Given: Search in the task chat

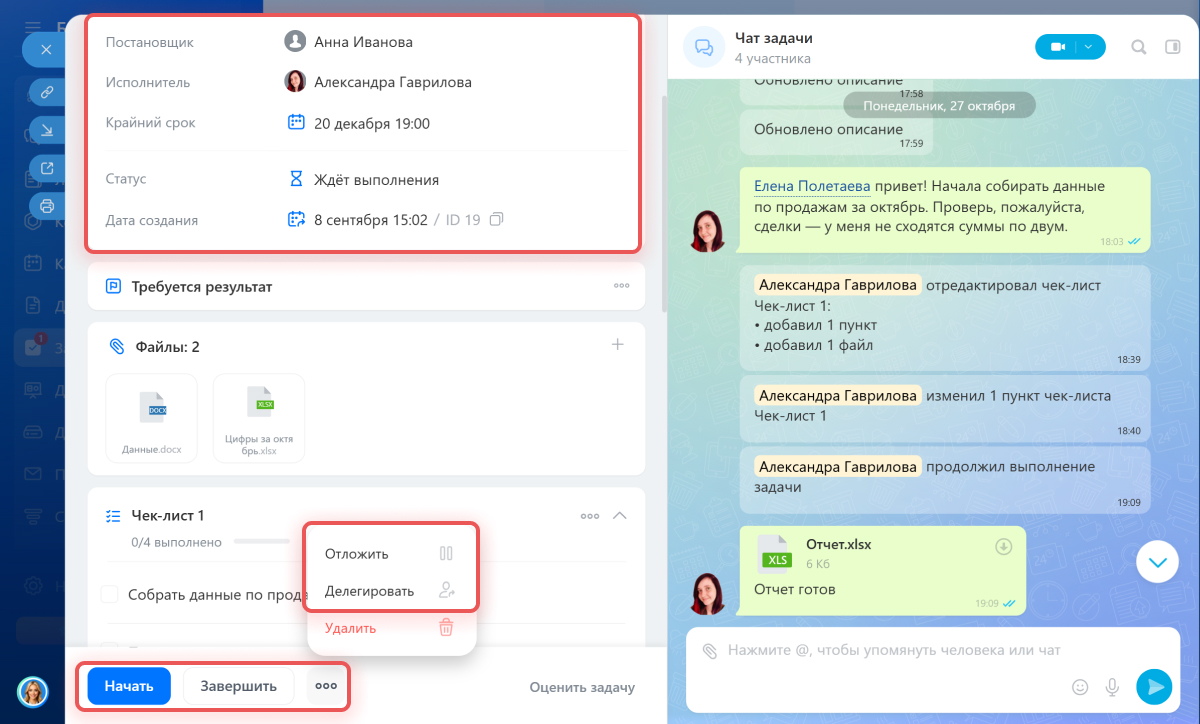Looking at the screenshot, I should click(x=1138, y=47).
